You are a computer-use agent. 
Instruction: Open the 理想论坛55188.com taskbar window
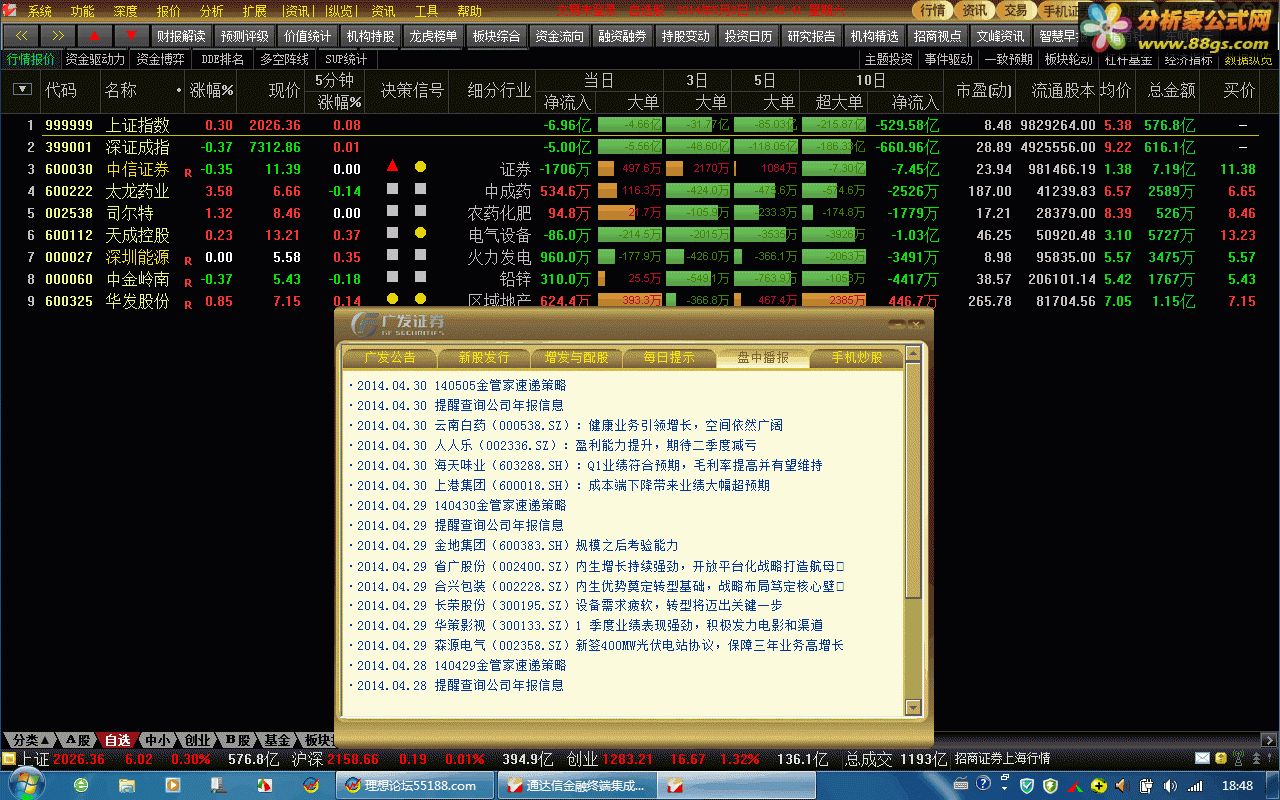point(417,785)
